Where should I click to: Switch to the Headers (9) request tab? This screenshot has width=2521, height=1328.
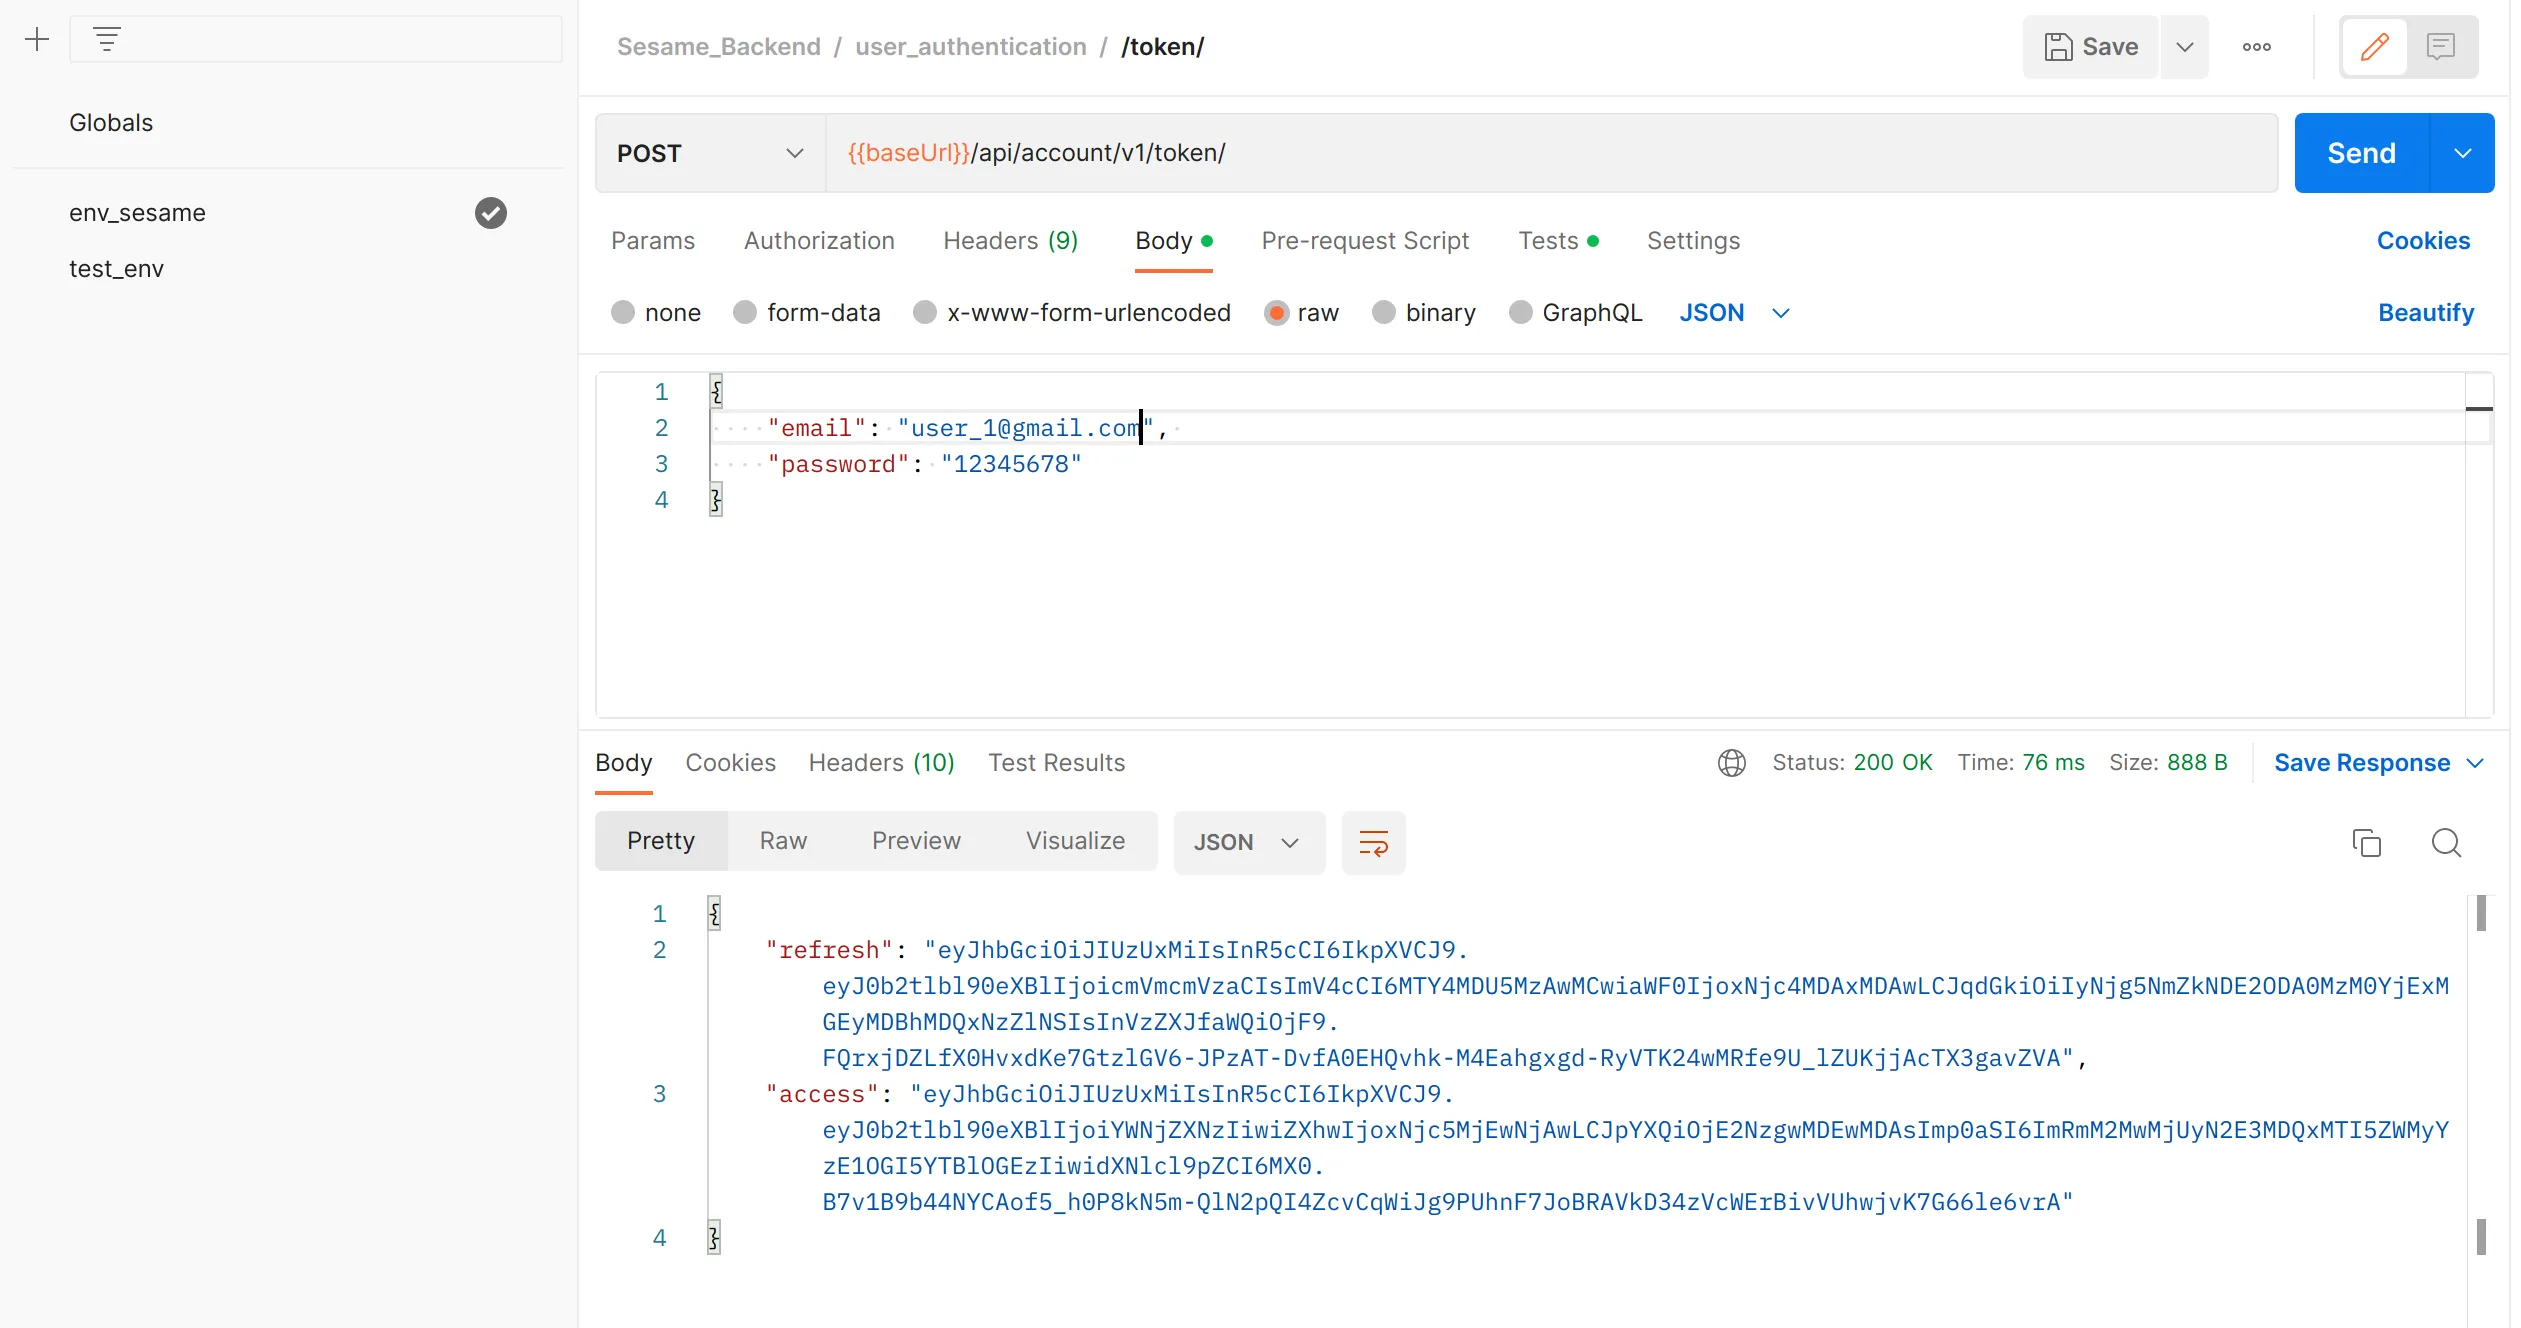1010,241
